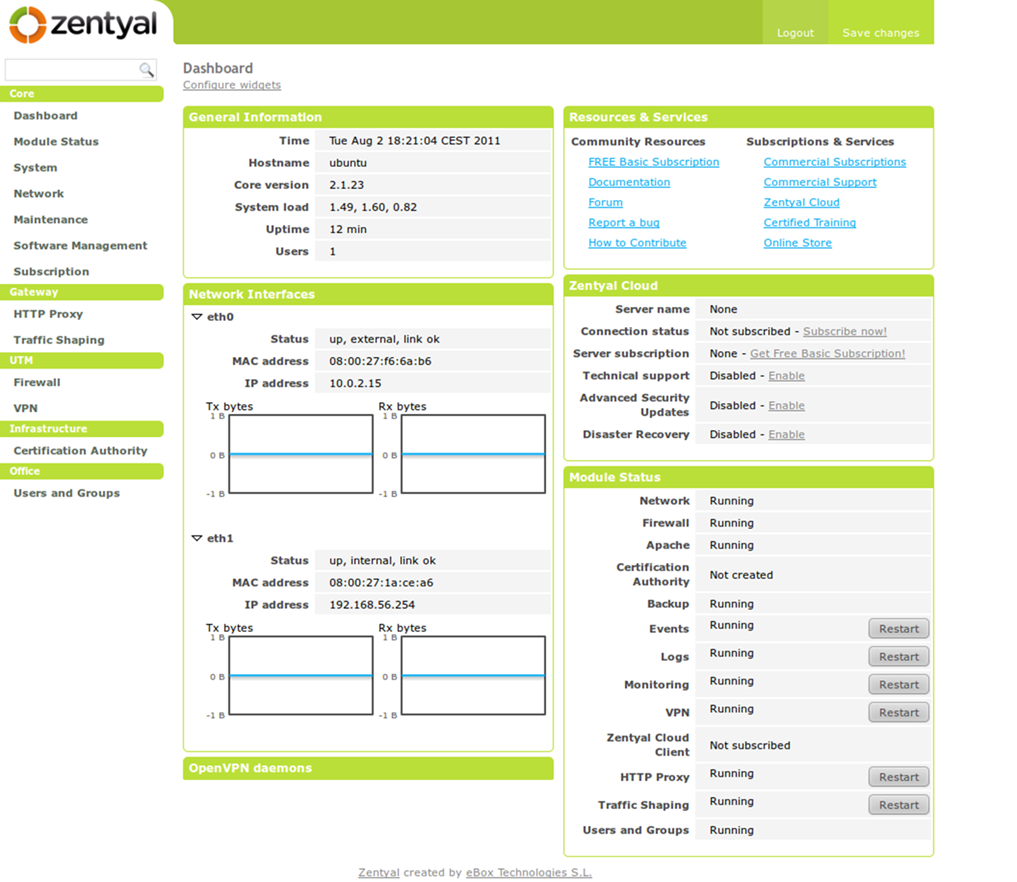This screenshot has width=1017, height=882.
Task: Restart the Events module
Action: tap(898, 628)
